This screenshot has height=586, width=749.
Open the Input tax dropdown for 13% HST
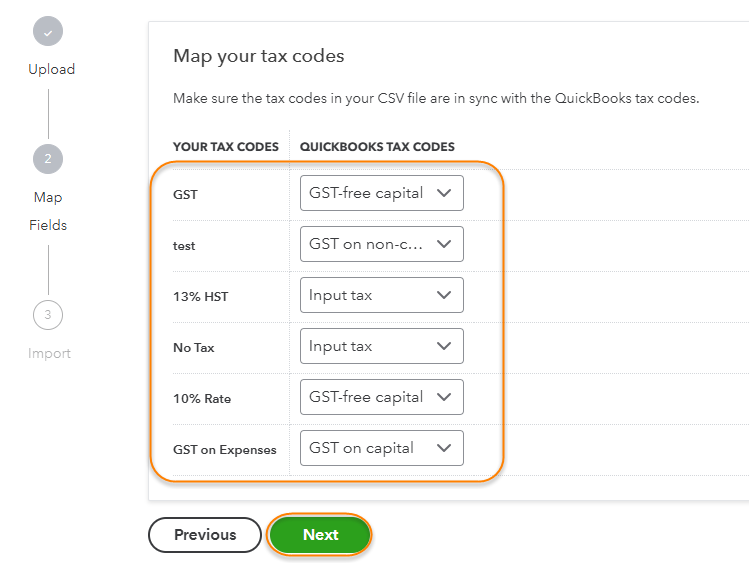[381, 295]
